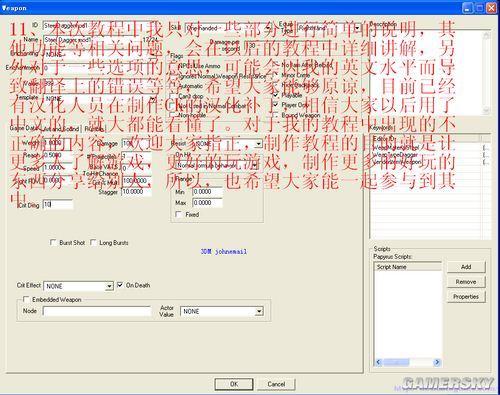500x395 pixels.
Task: Open script Properties button
Action: click(x=466, y=297)
